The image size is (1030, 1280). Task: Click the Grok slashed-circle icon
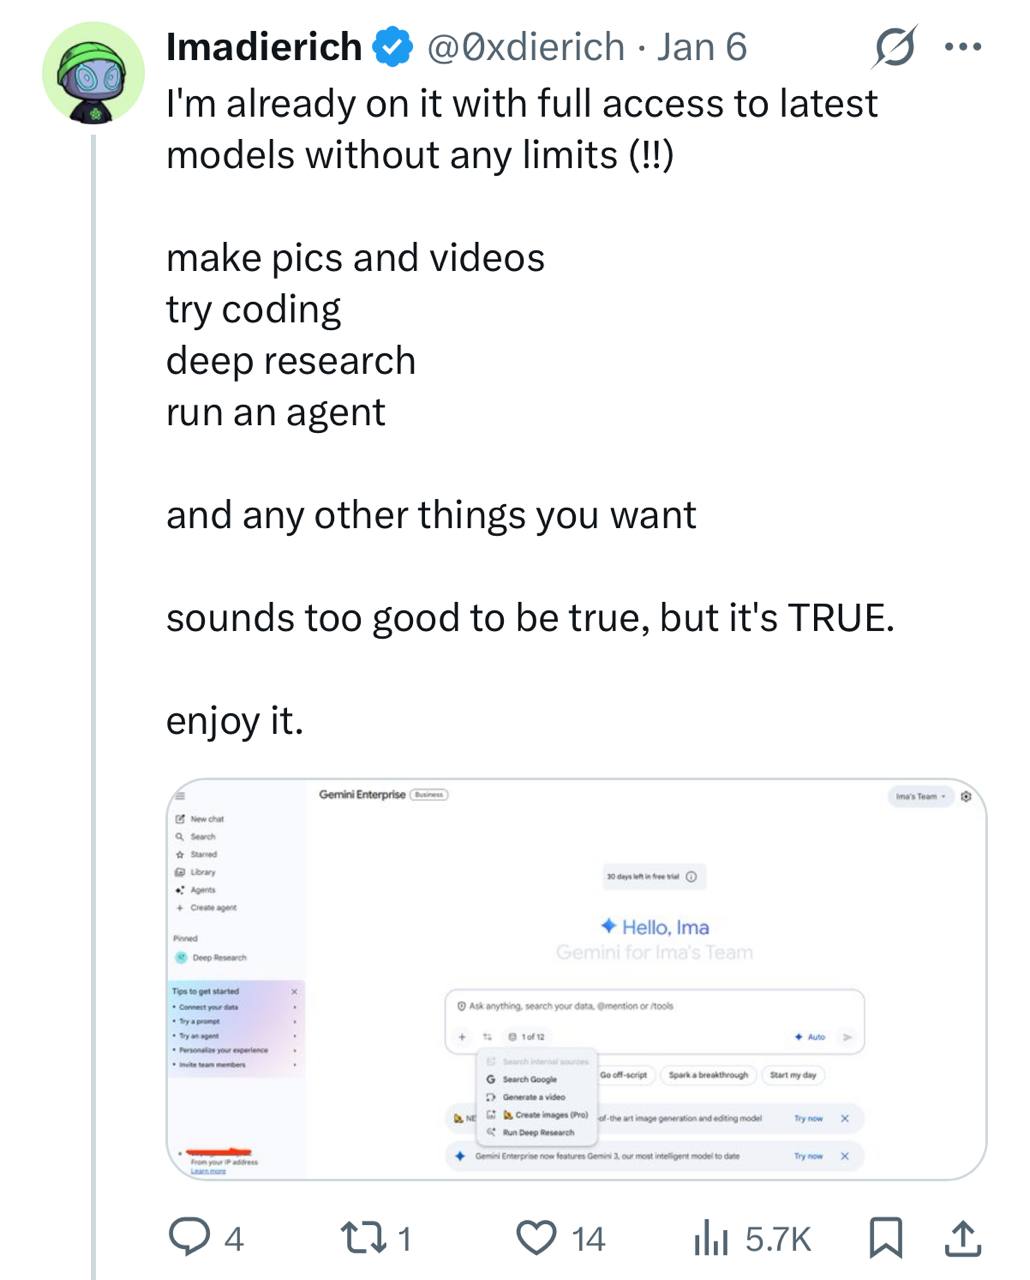[895, 47]
